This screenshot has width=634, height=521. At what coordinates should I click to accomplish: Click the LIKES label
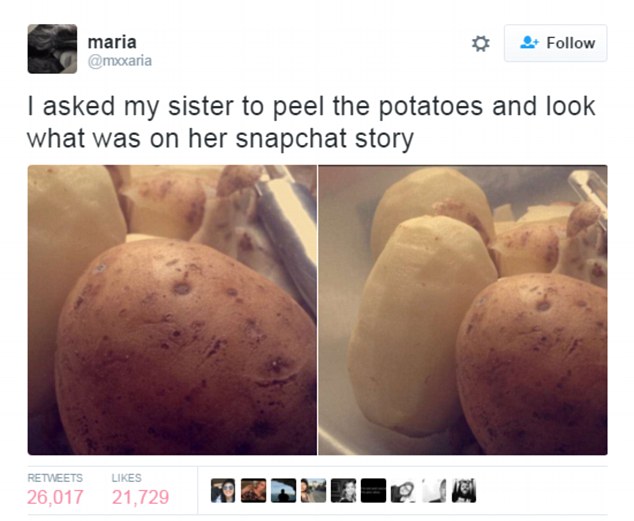coord(127,478)
